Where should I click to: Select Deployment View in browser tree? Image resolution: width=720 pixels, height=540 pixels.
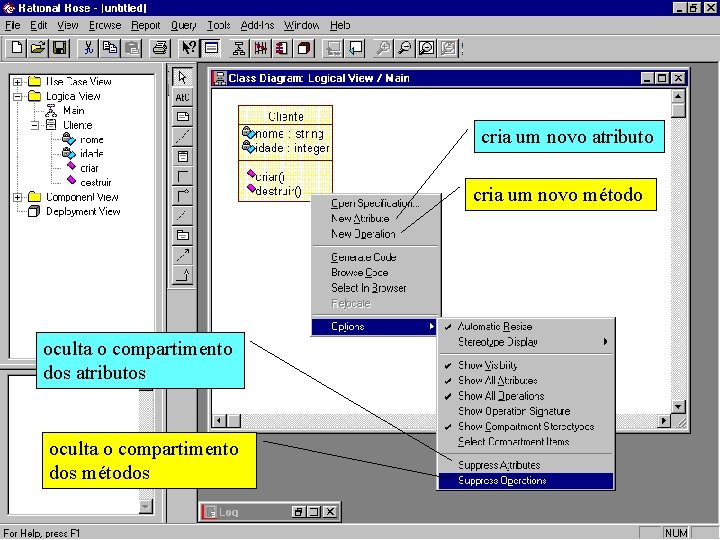tap(83, 212)
